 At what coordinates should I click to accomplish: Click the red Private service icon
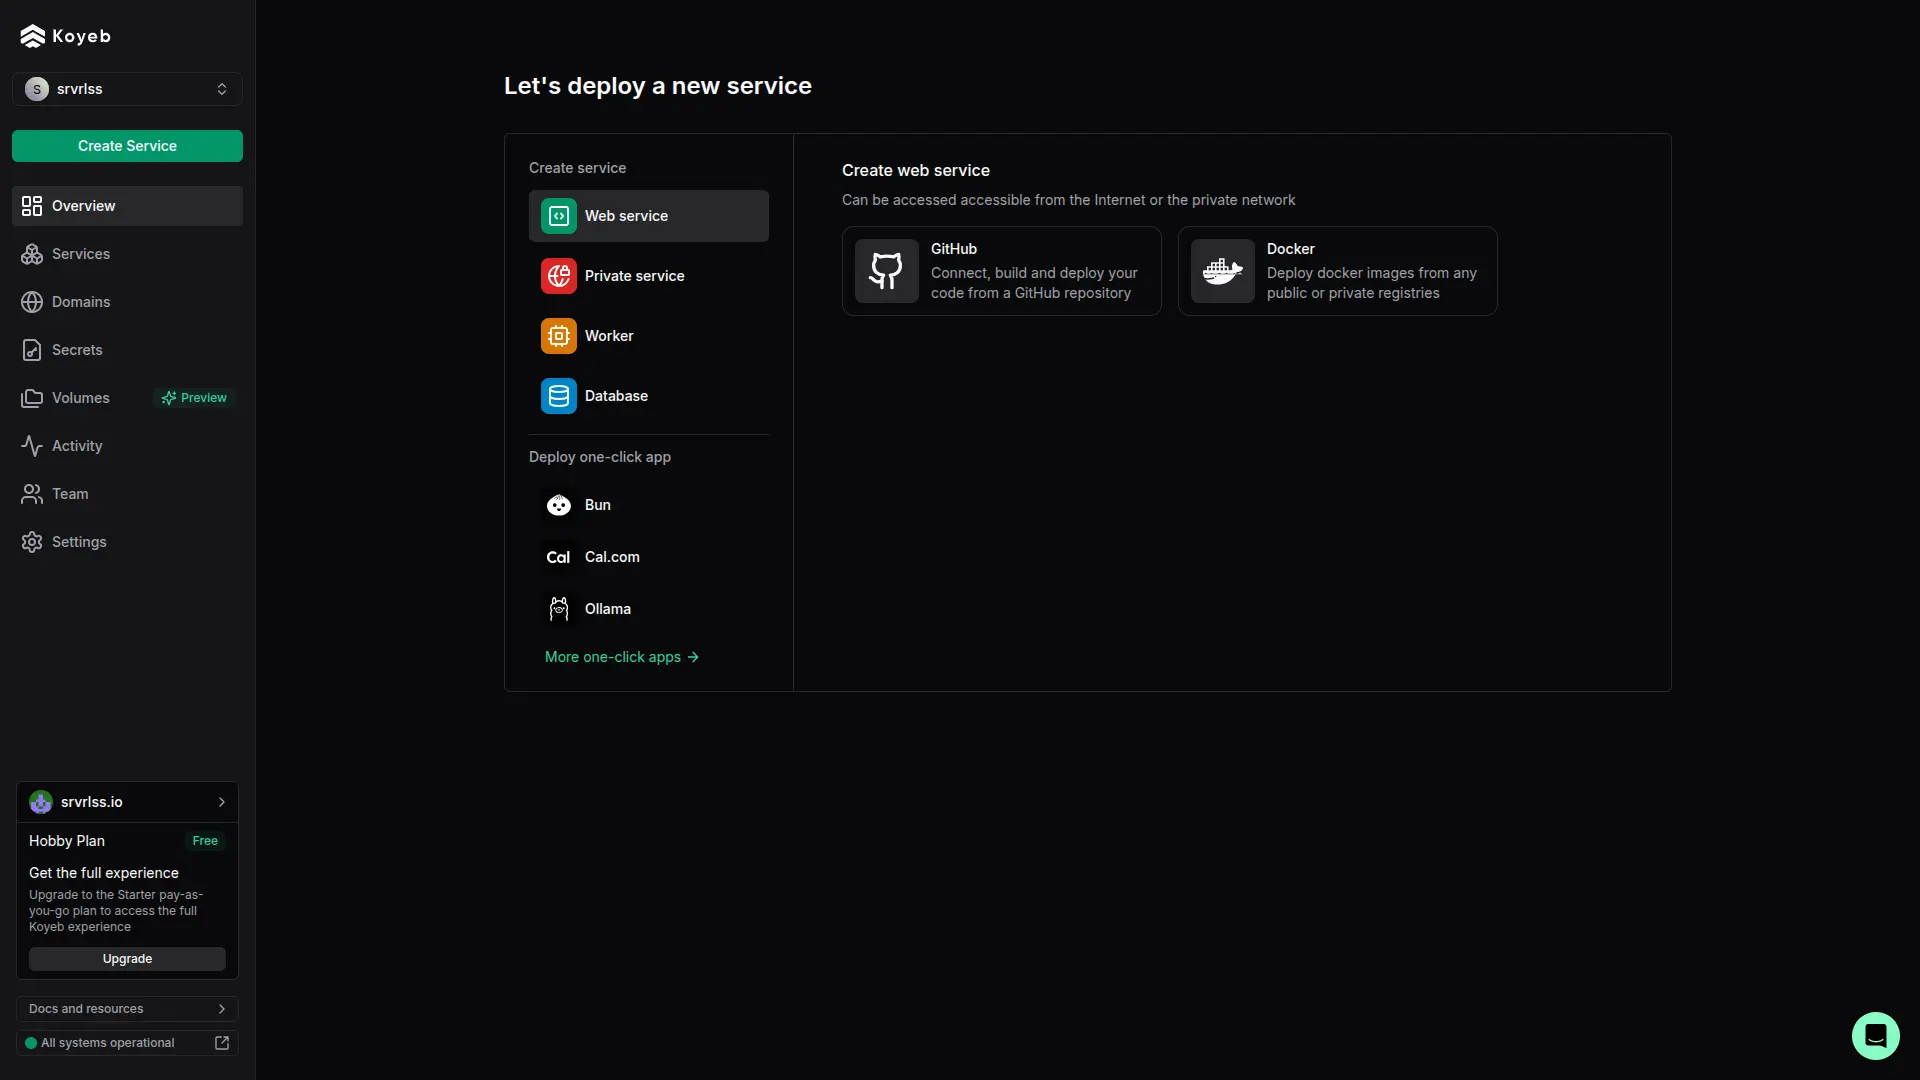click(559, 276)
